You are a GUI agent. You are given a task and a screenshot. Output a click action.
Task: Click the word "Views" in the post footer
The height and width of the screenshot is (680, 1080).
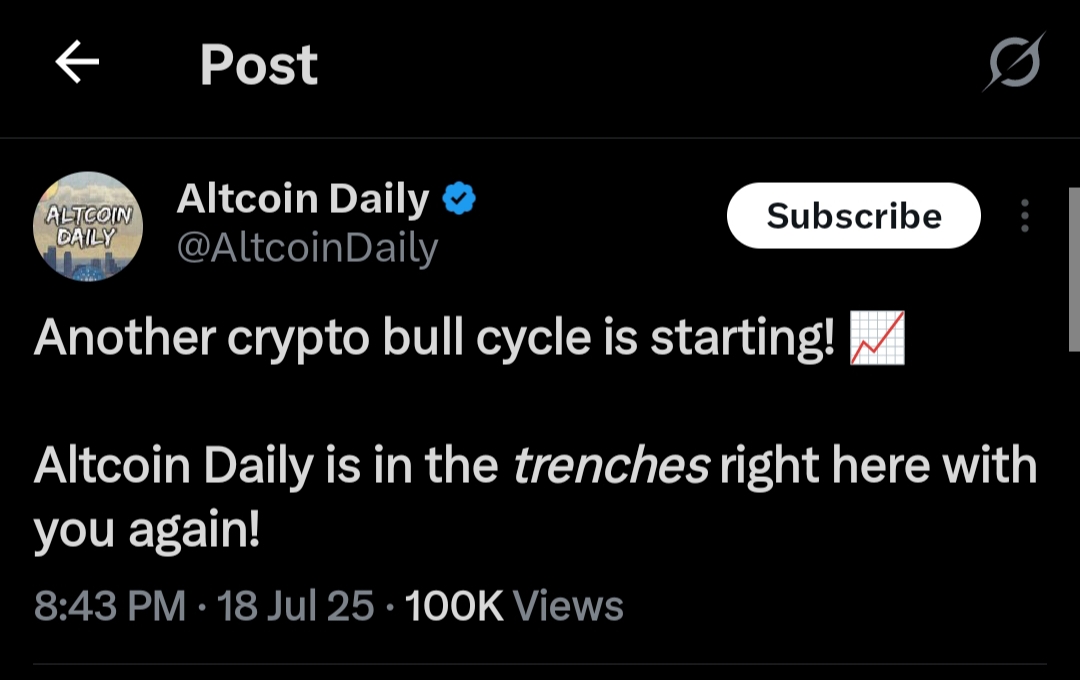pyautogui.click(x=568, y=606)
